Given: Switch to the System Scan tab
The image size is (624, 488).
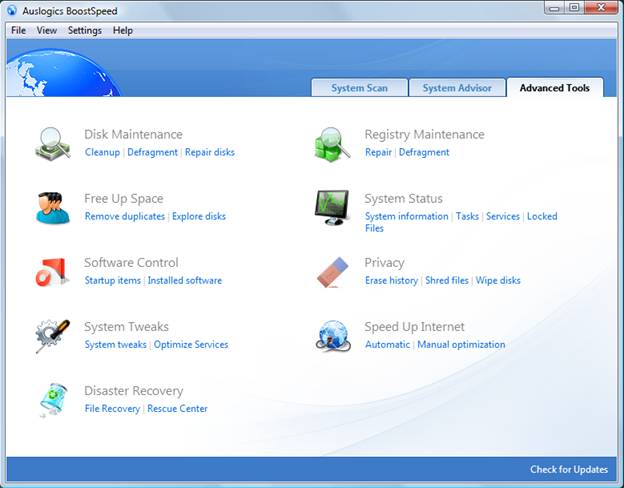Looking at the screenshot, I should pos(359,88).
